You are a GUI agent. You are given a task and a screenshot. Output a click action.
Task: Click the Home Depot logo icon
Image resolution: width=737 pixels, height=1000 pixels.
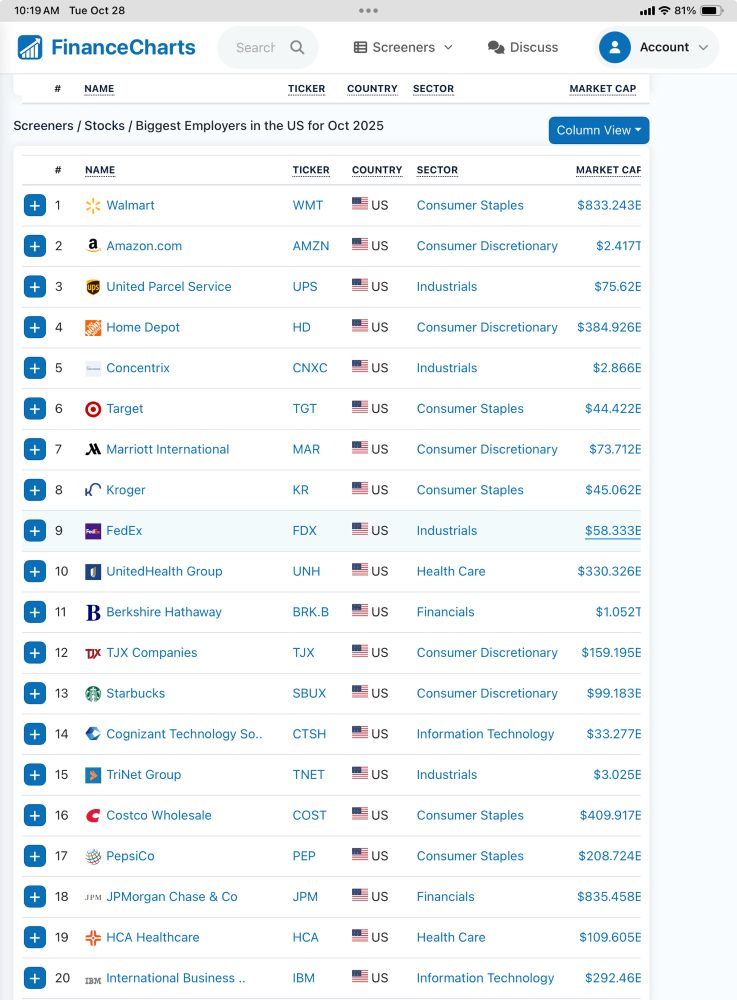click(x=93, y=328)
